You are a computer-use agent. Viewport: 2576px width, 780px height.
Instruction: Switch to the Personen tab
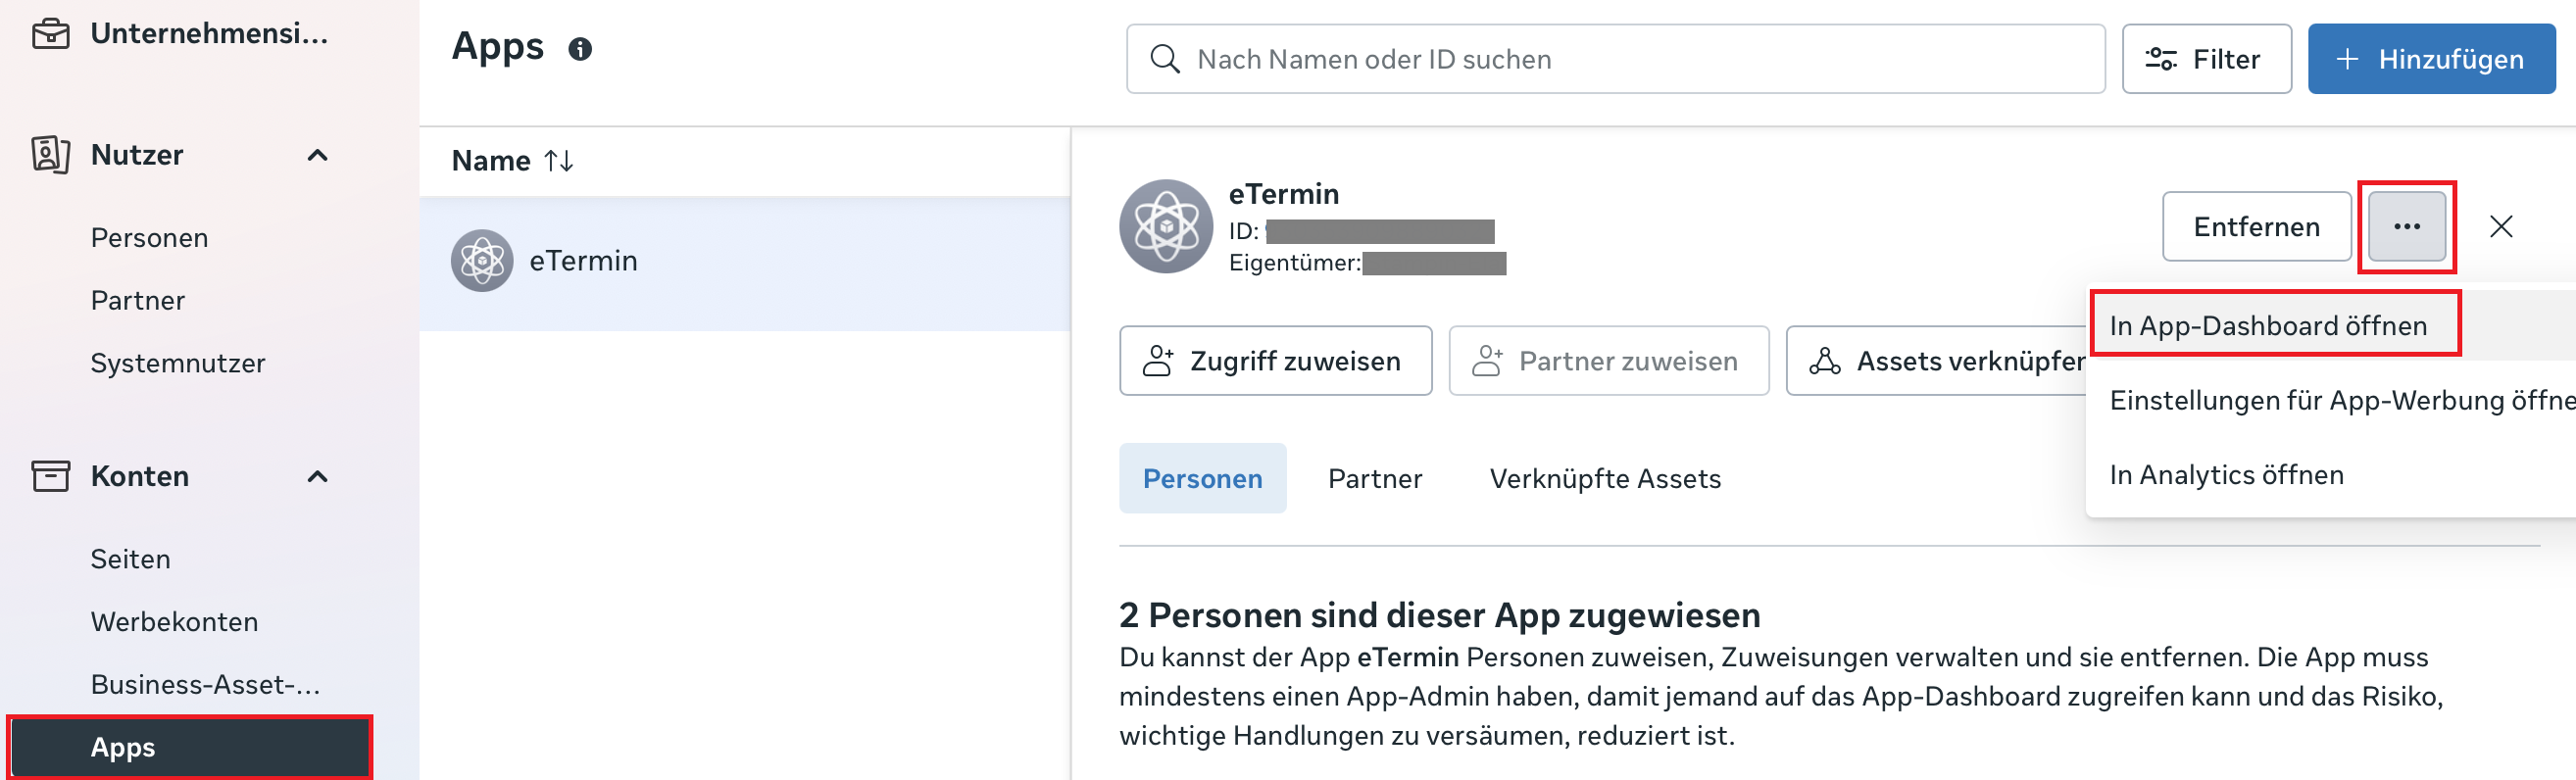(1203, 479)
